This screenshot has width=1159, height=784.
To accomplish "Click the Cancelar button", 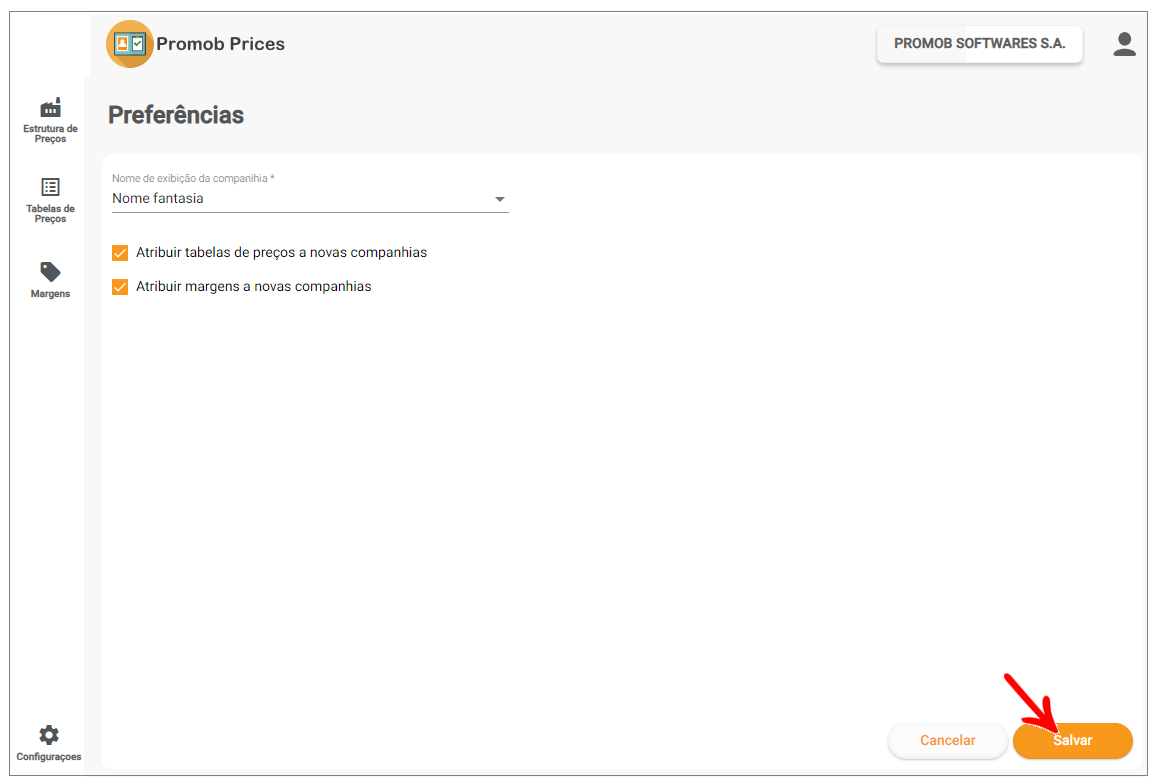I will [948, 740].
